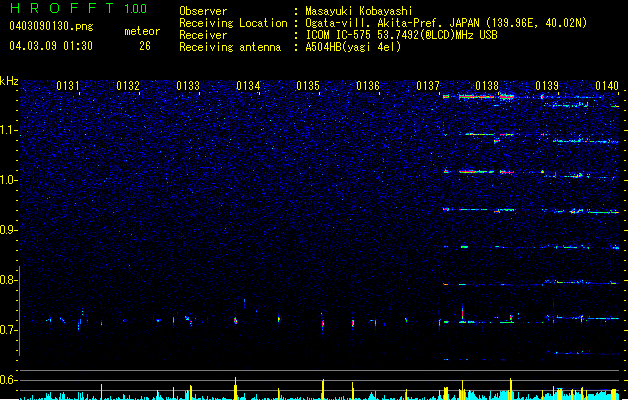The image size is (629, 400).
Task: Click the Ogata-vill. Akita-Pref. JAPAN location text
Action: 392,23
